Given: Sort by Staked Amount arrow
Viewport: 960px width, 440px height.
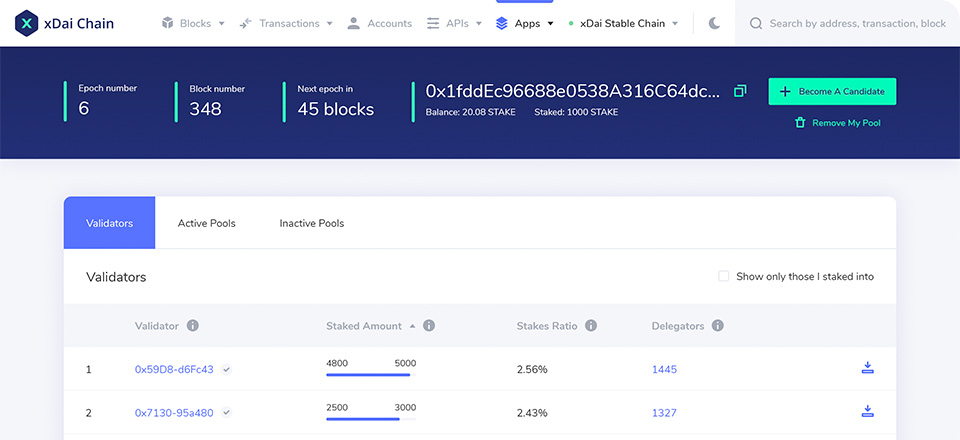Looking at the screenshot, I should click(x=412, y=326).
